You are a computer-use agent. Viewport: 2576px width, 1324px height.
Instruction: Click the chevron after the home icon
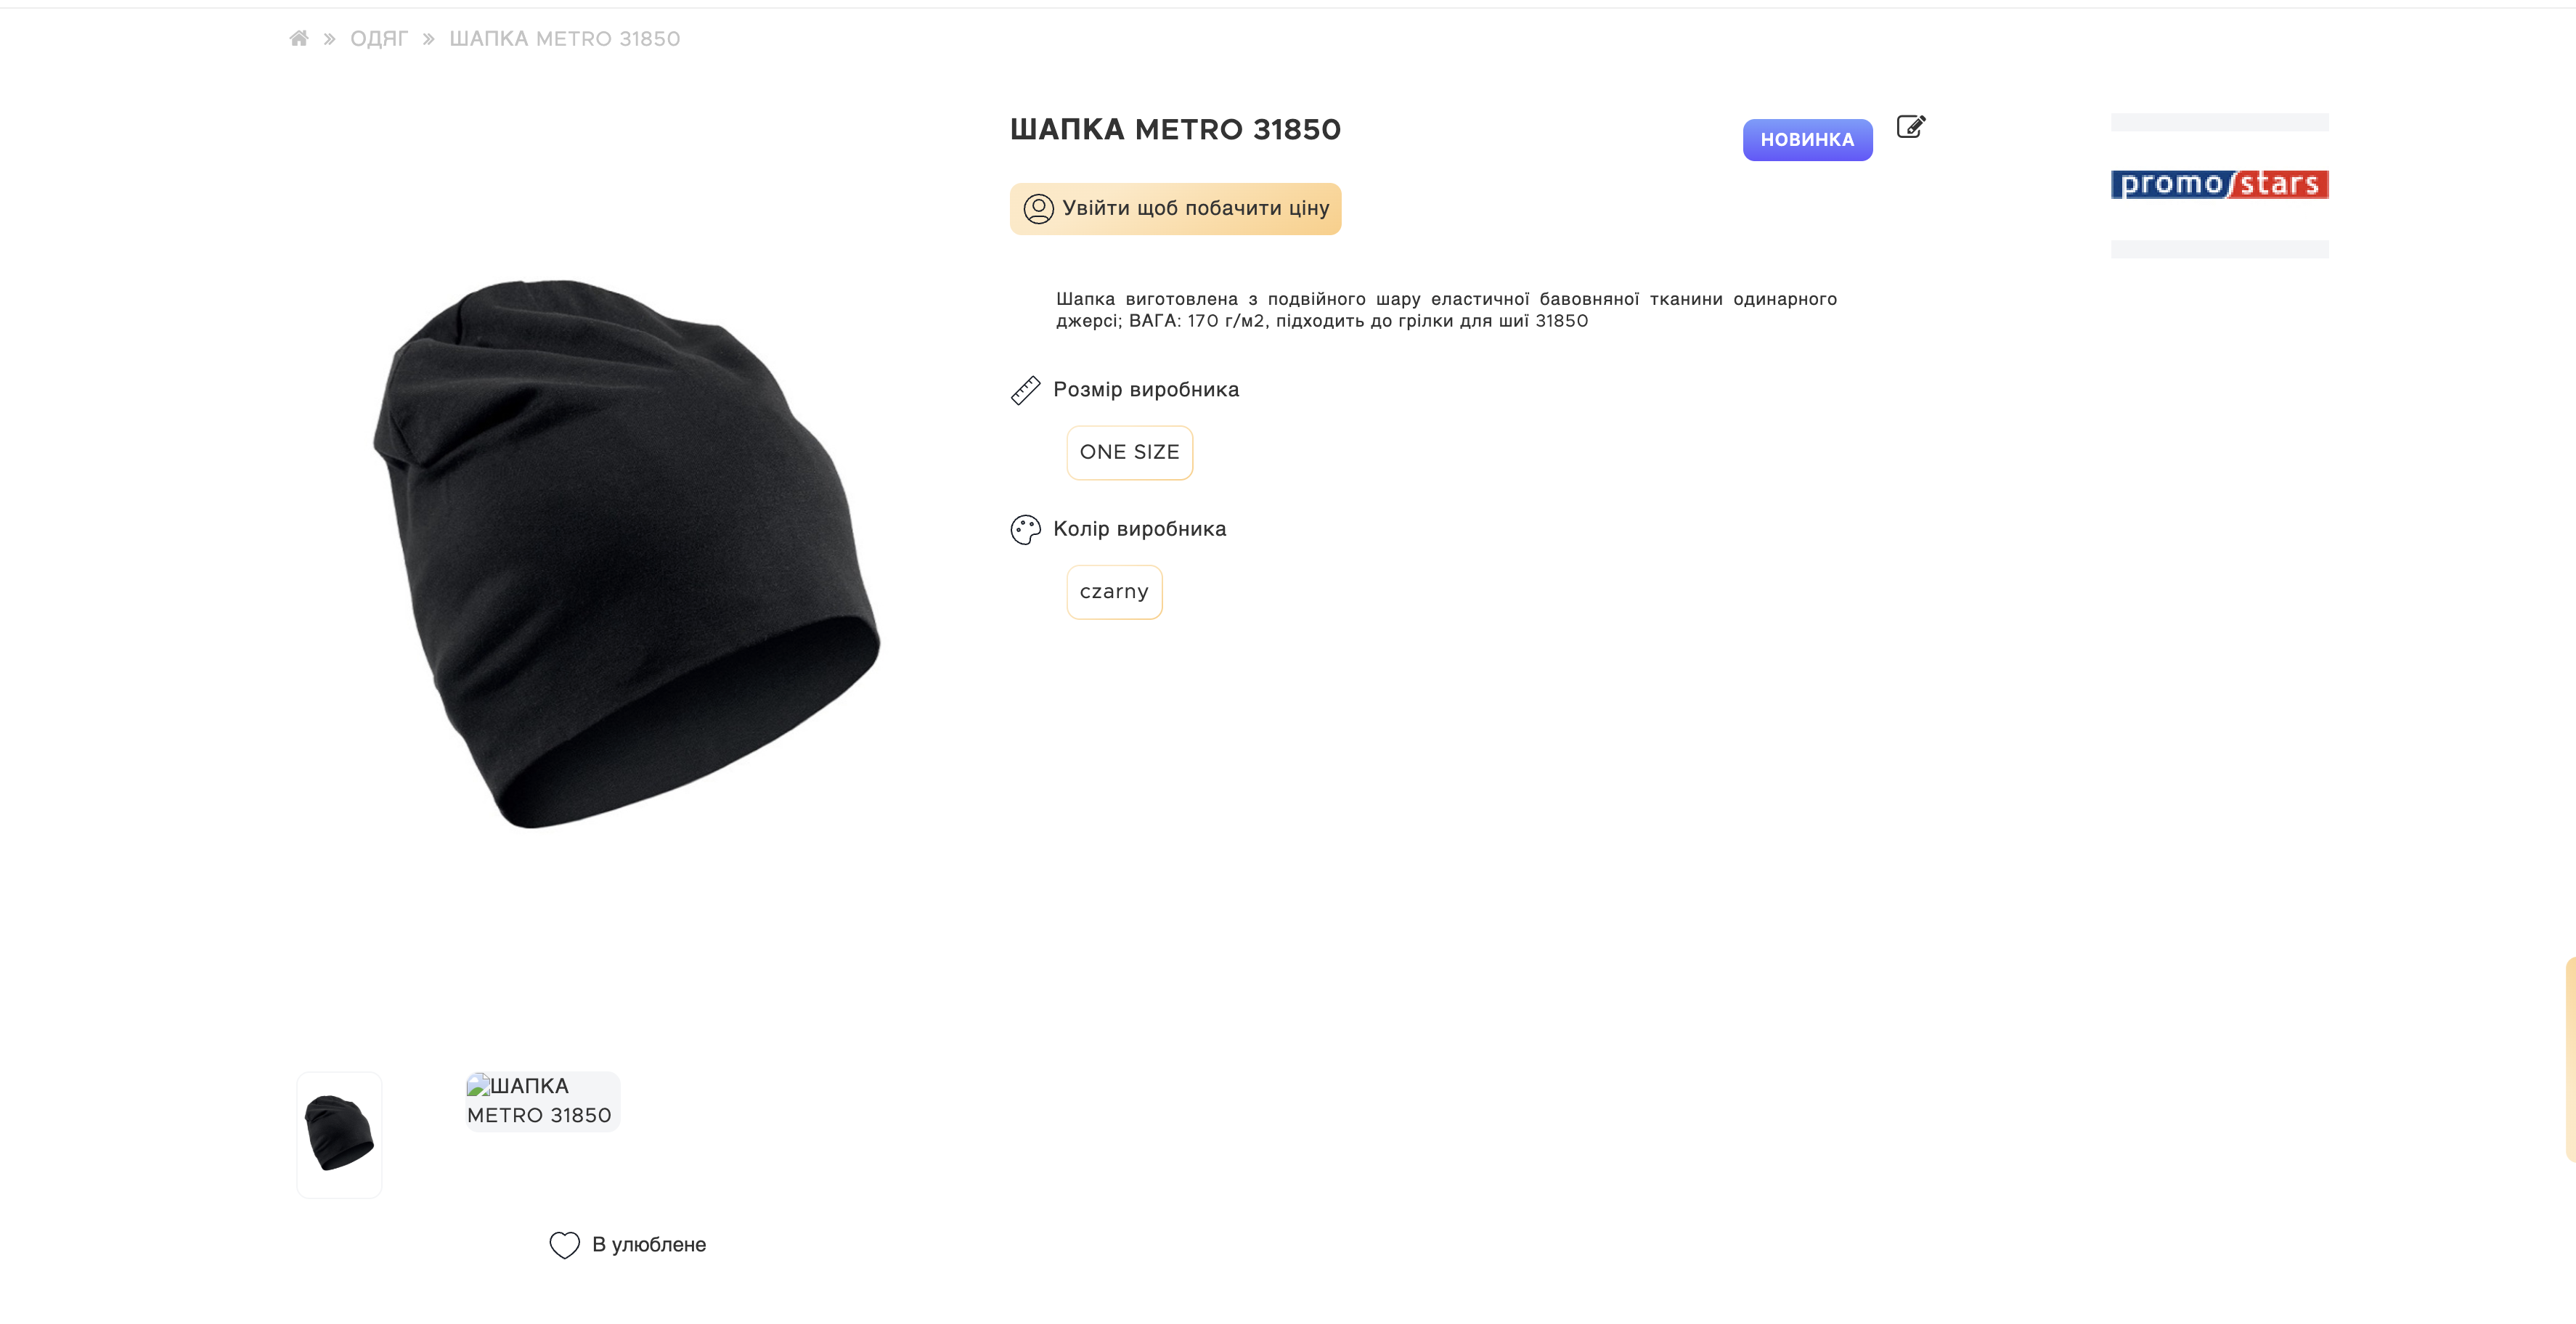coord(329,39)
